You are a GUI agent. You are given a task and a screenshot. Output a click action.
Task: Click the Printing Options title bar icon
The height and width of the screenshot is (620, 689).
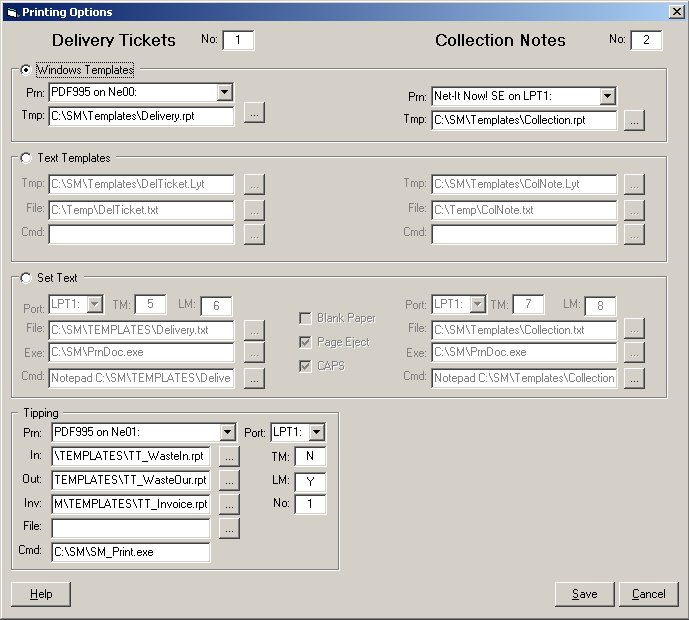pos(12,12)
